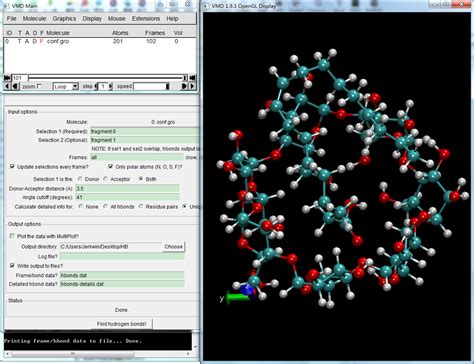Toggle the Top (T) flag for conf.gro
Viewport: 474px width, 364px height.
tap(19, 41)
